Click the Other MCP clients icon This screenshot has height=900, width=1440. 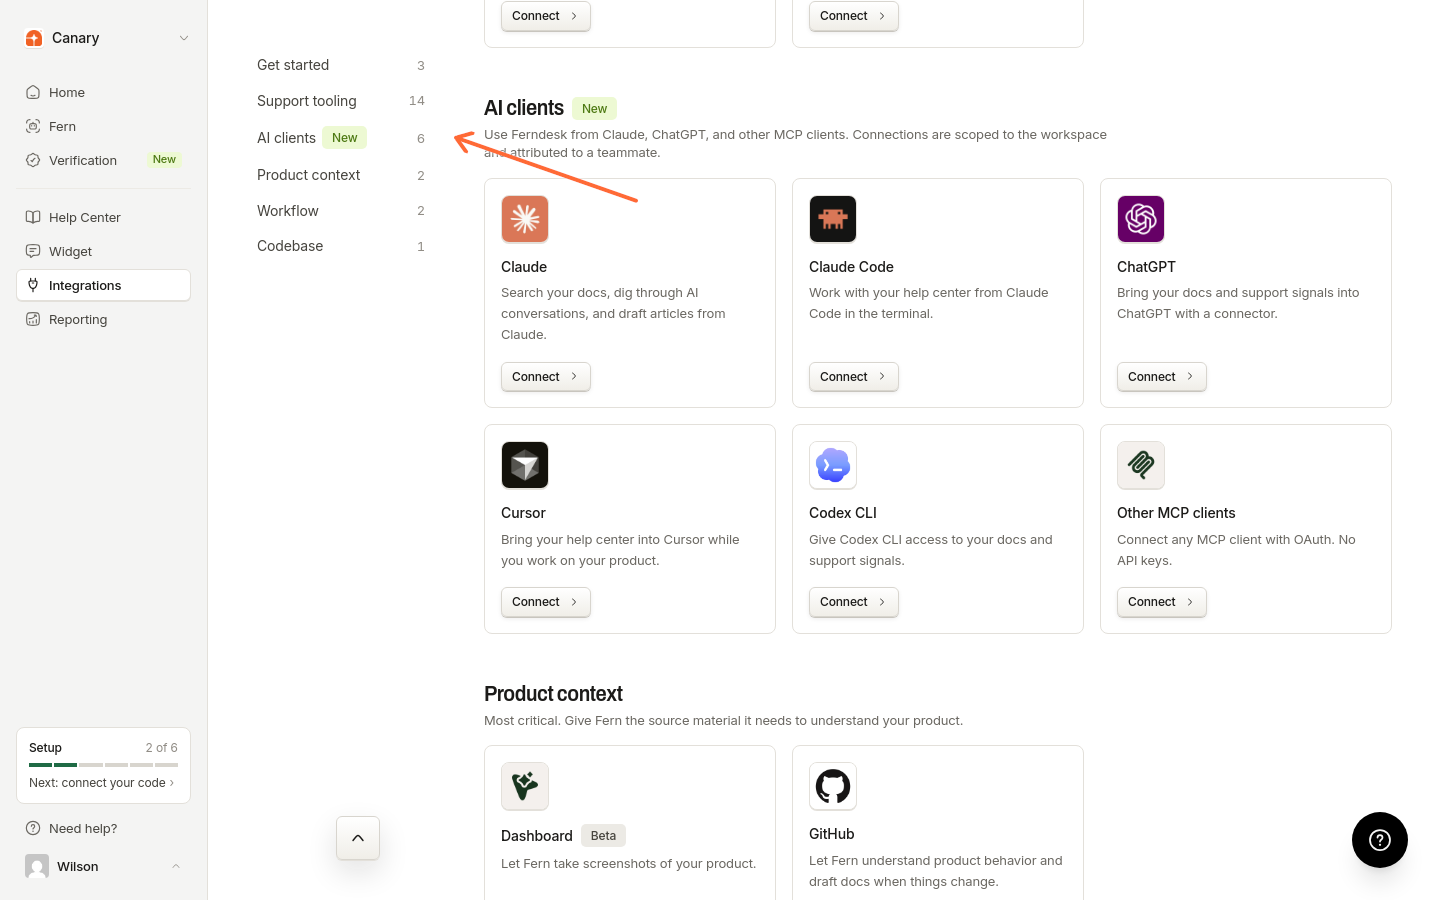(x=1141, y=465)
